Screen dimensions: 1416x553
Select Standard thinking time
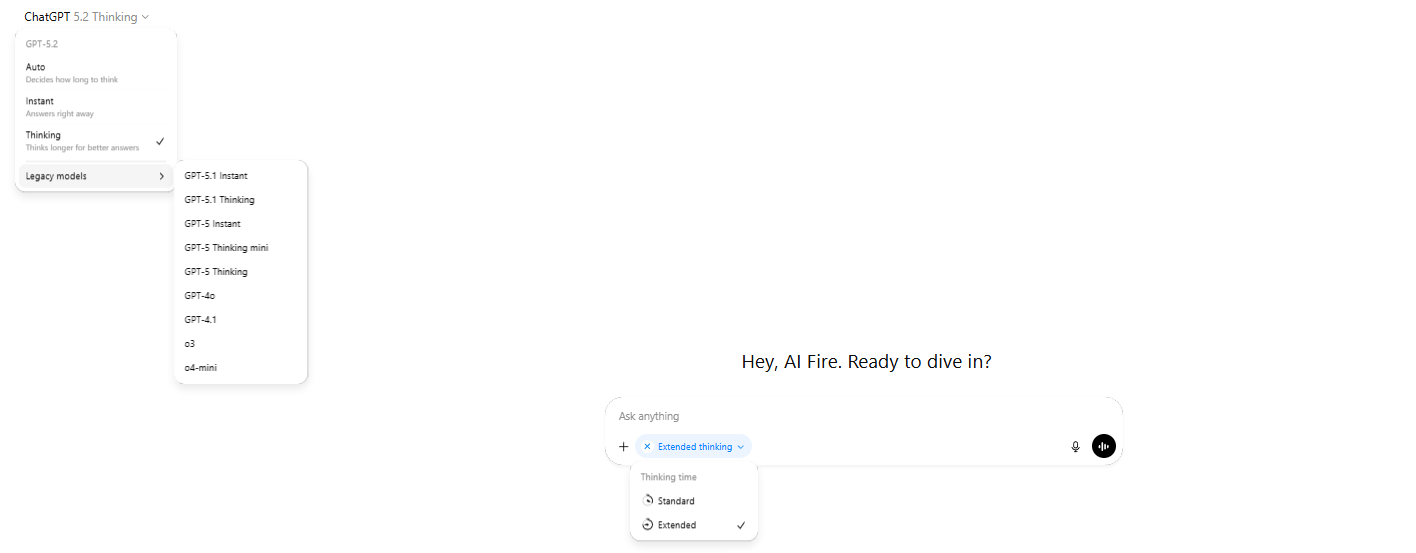[694, 501]
